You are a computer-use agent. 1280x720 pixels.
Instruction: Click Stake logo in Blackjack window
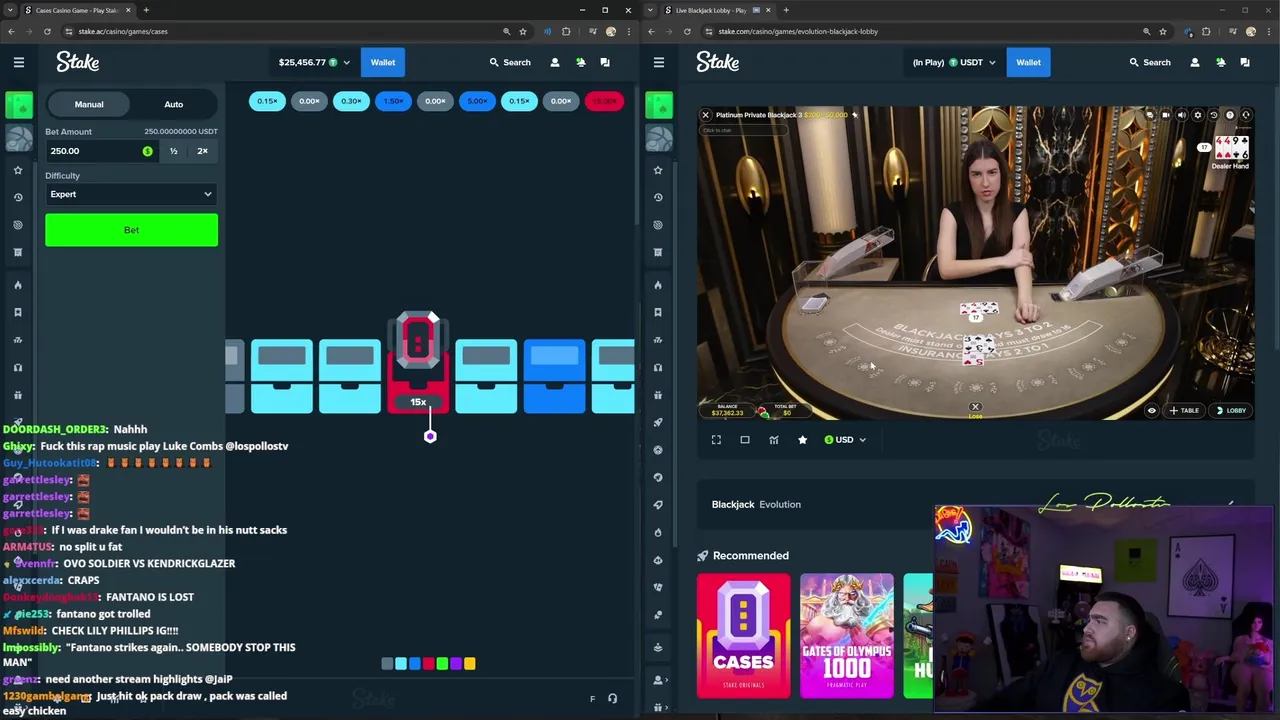pos(718,62)
